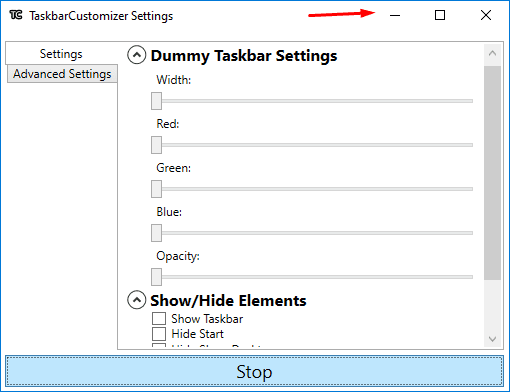Click the Opacity: label
The width and height of the screenshot is (510, 392).
pos(178,256)
